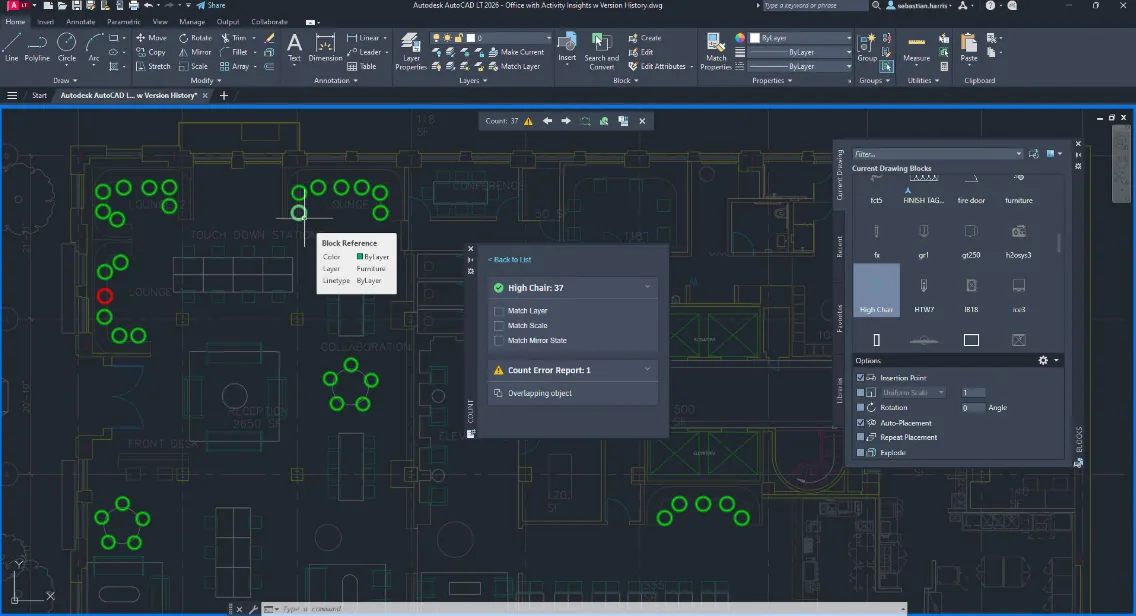The width and height of the screenshot is (1136, 616).
Task: Select the High Chair block thumbnail
Action: tap(876, 290)
